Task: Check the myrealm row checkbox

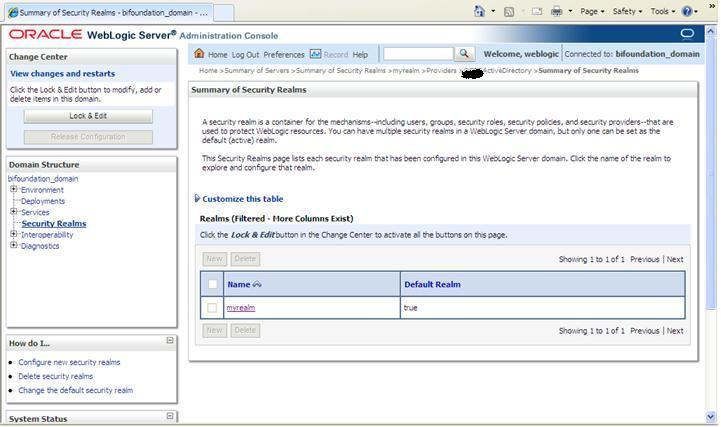Action: (x=212, y=307)
